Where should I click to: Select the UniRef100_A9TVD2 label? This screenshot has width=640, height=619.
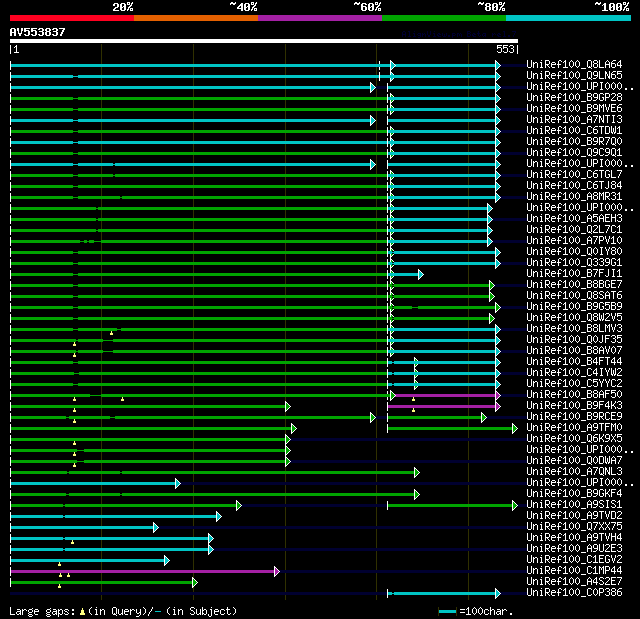pyautogui.click(x=574, y=516)
